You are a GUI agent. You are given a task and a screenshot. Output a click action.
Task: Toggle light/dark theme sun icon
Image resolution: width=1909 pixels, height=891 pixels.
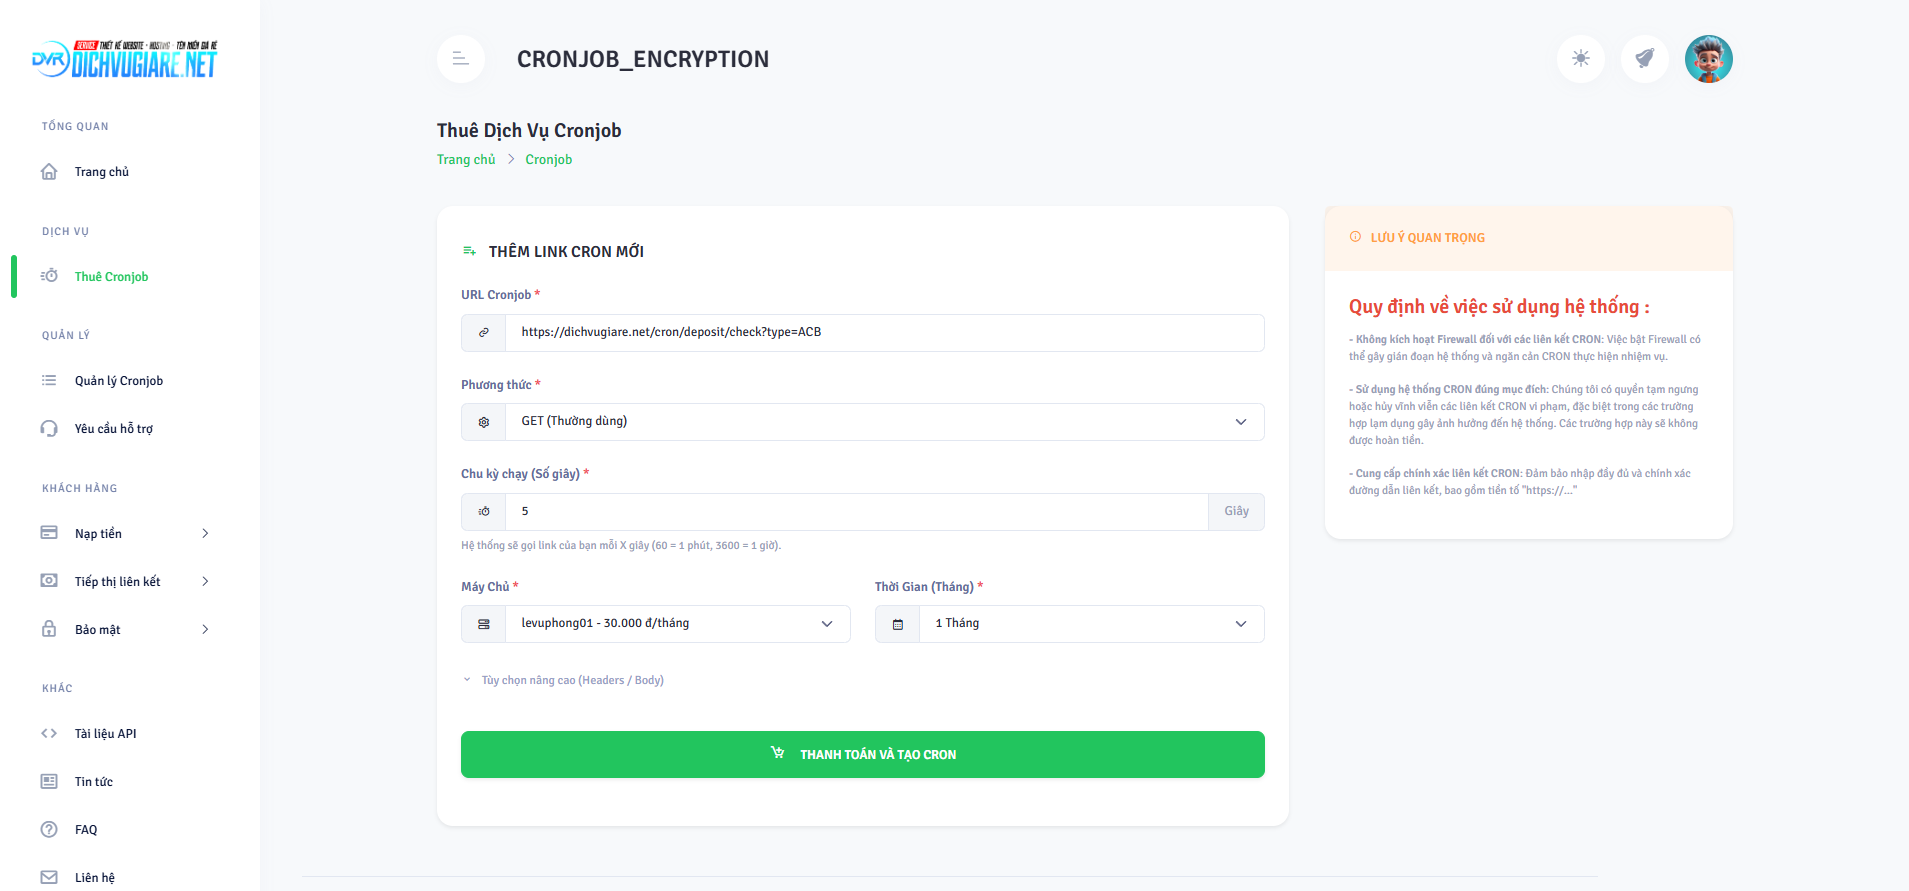tap(1580, 59)
